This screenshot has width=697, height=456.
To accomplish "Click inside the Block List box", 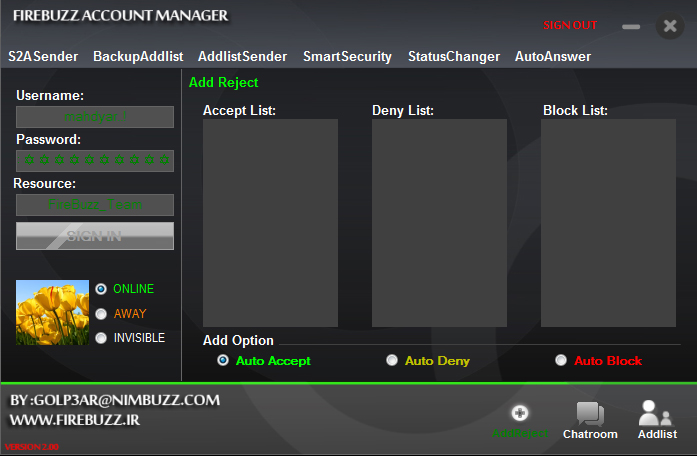I will [608, 223].
